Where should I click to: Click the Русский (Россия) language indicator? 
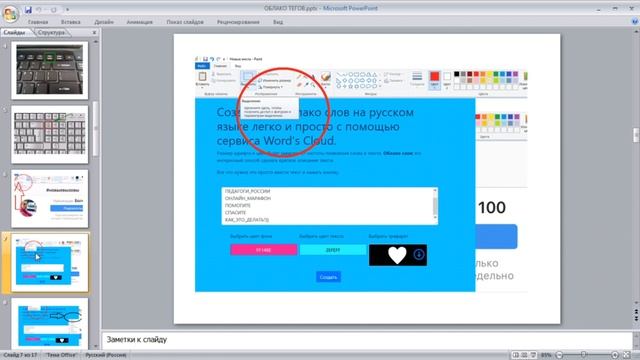point(106,355)
